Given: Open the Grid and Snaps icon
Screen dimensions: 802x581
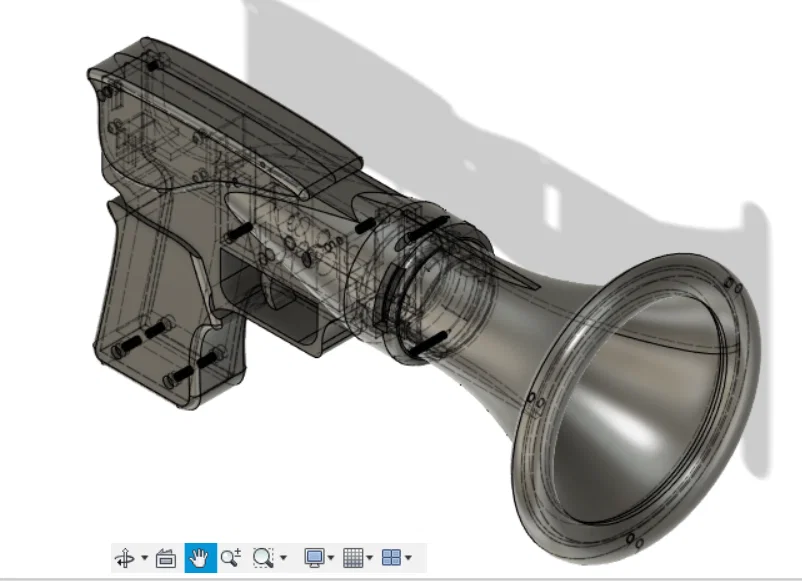Looking at the screenshot, I should coord(353,557).
